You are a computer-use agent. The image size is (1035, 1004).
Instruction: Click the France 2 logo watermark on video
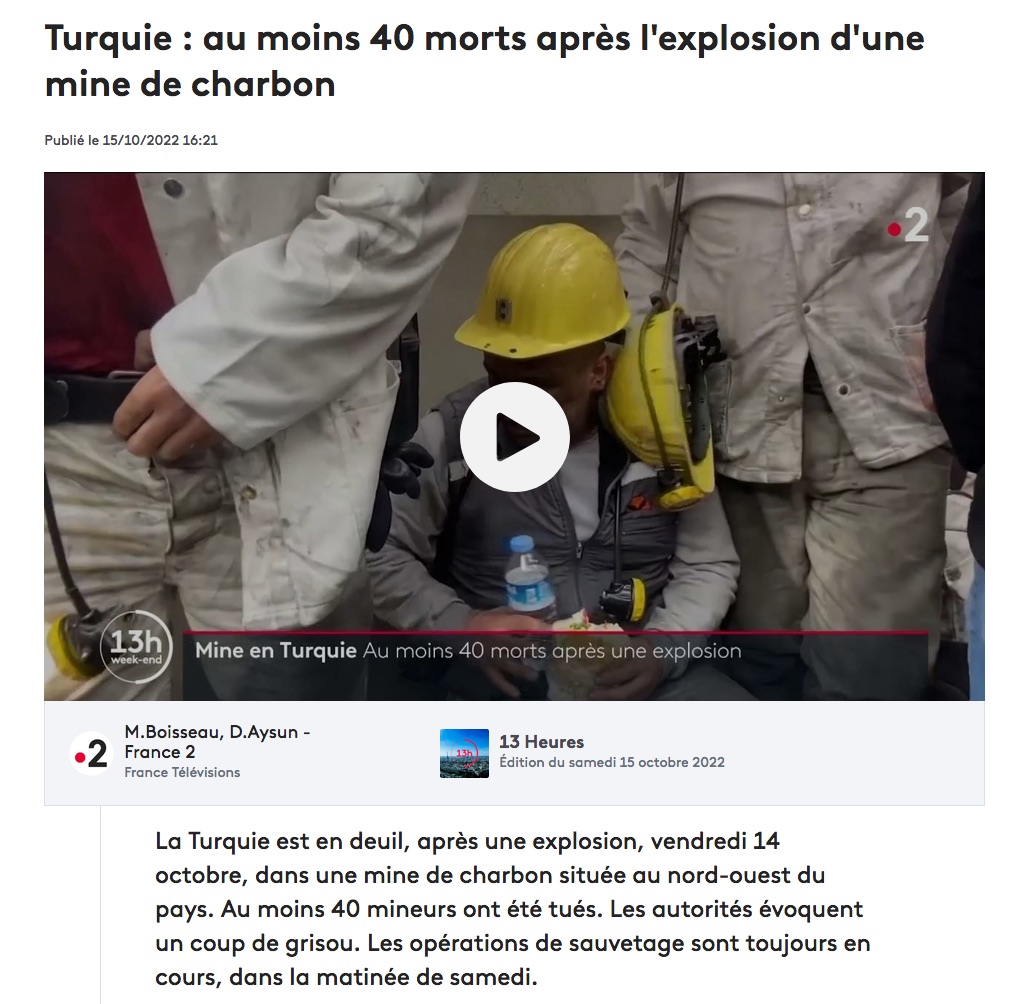tap(908, 225)
